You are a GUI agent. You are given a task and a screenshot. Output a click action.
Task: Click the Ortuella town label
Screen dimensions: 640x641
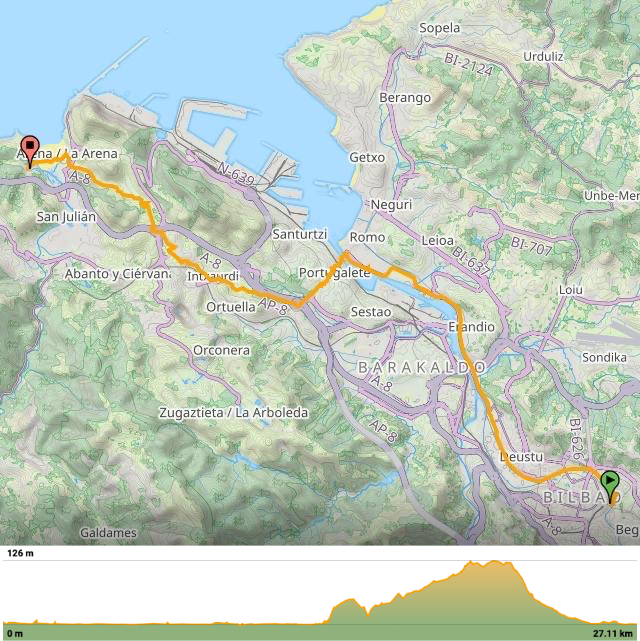(230, 307)
